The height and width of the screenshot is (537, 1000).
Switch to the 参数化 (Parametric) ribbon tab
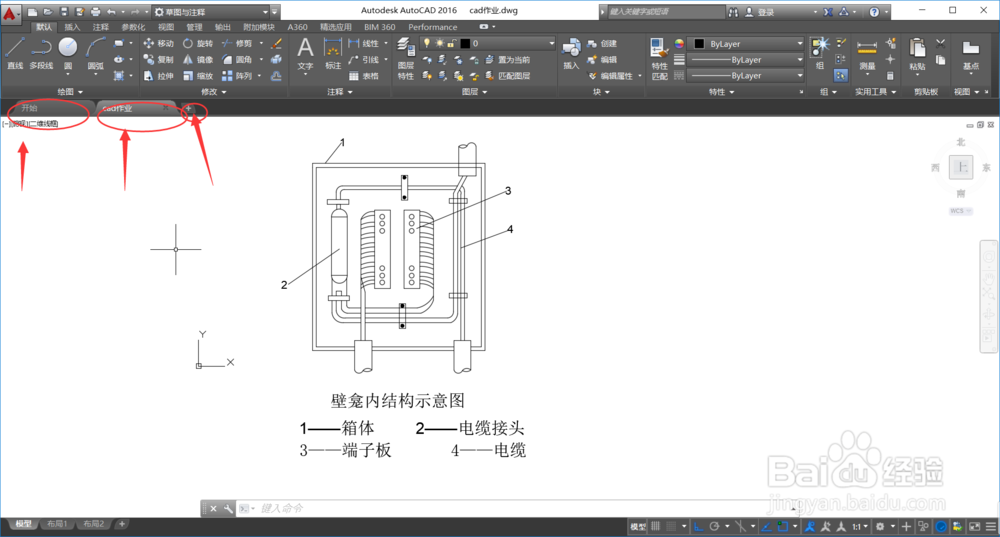(133, 27)
